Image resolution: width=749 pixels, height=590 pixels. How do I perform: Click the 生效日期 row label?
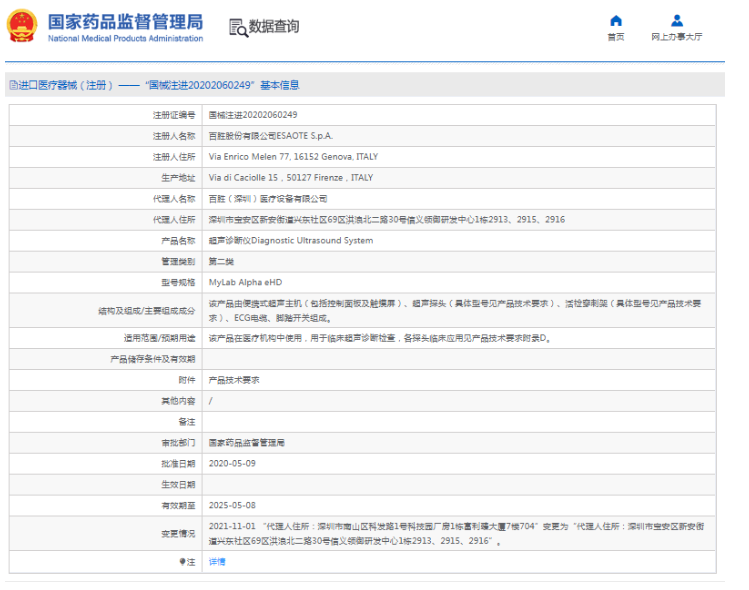coord(178,485)
